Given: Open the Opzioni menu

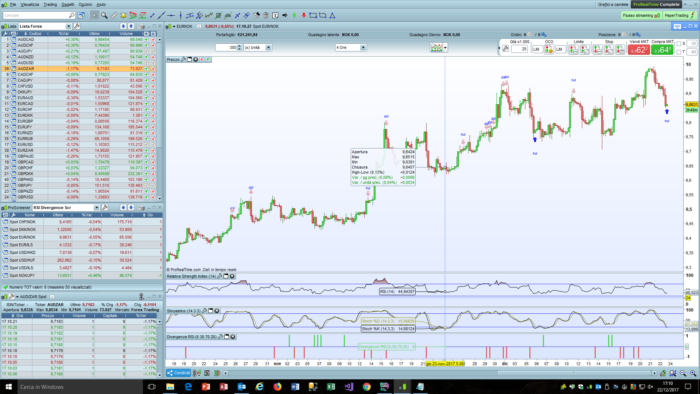Looking at the screenshot, I should (85, 4).
